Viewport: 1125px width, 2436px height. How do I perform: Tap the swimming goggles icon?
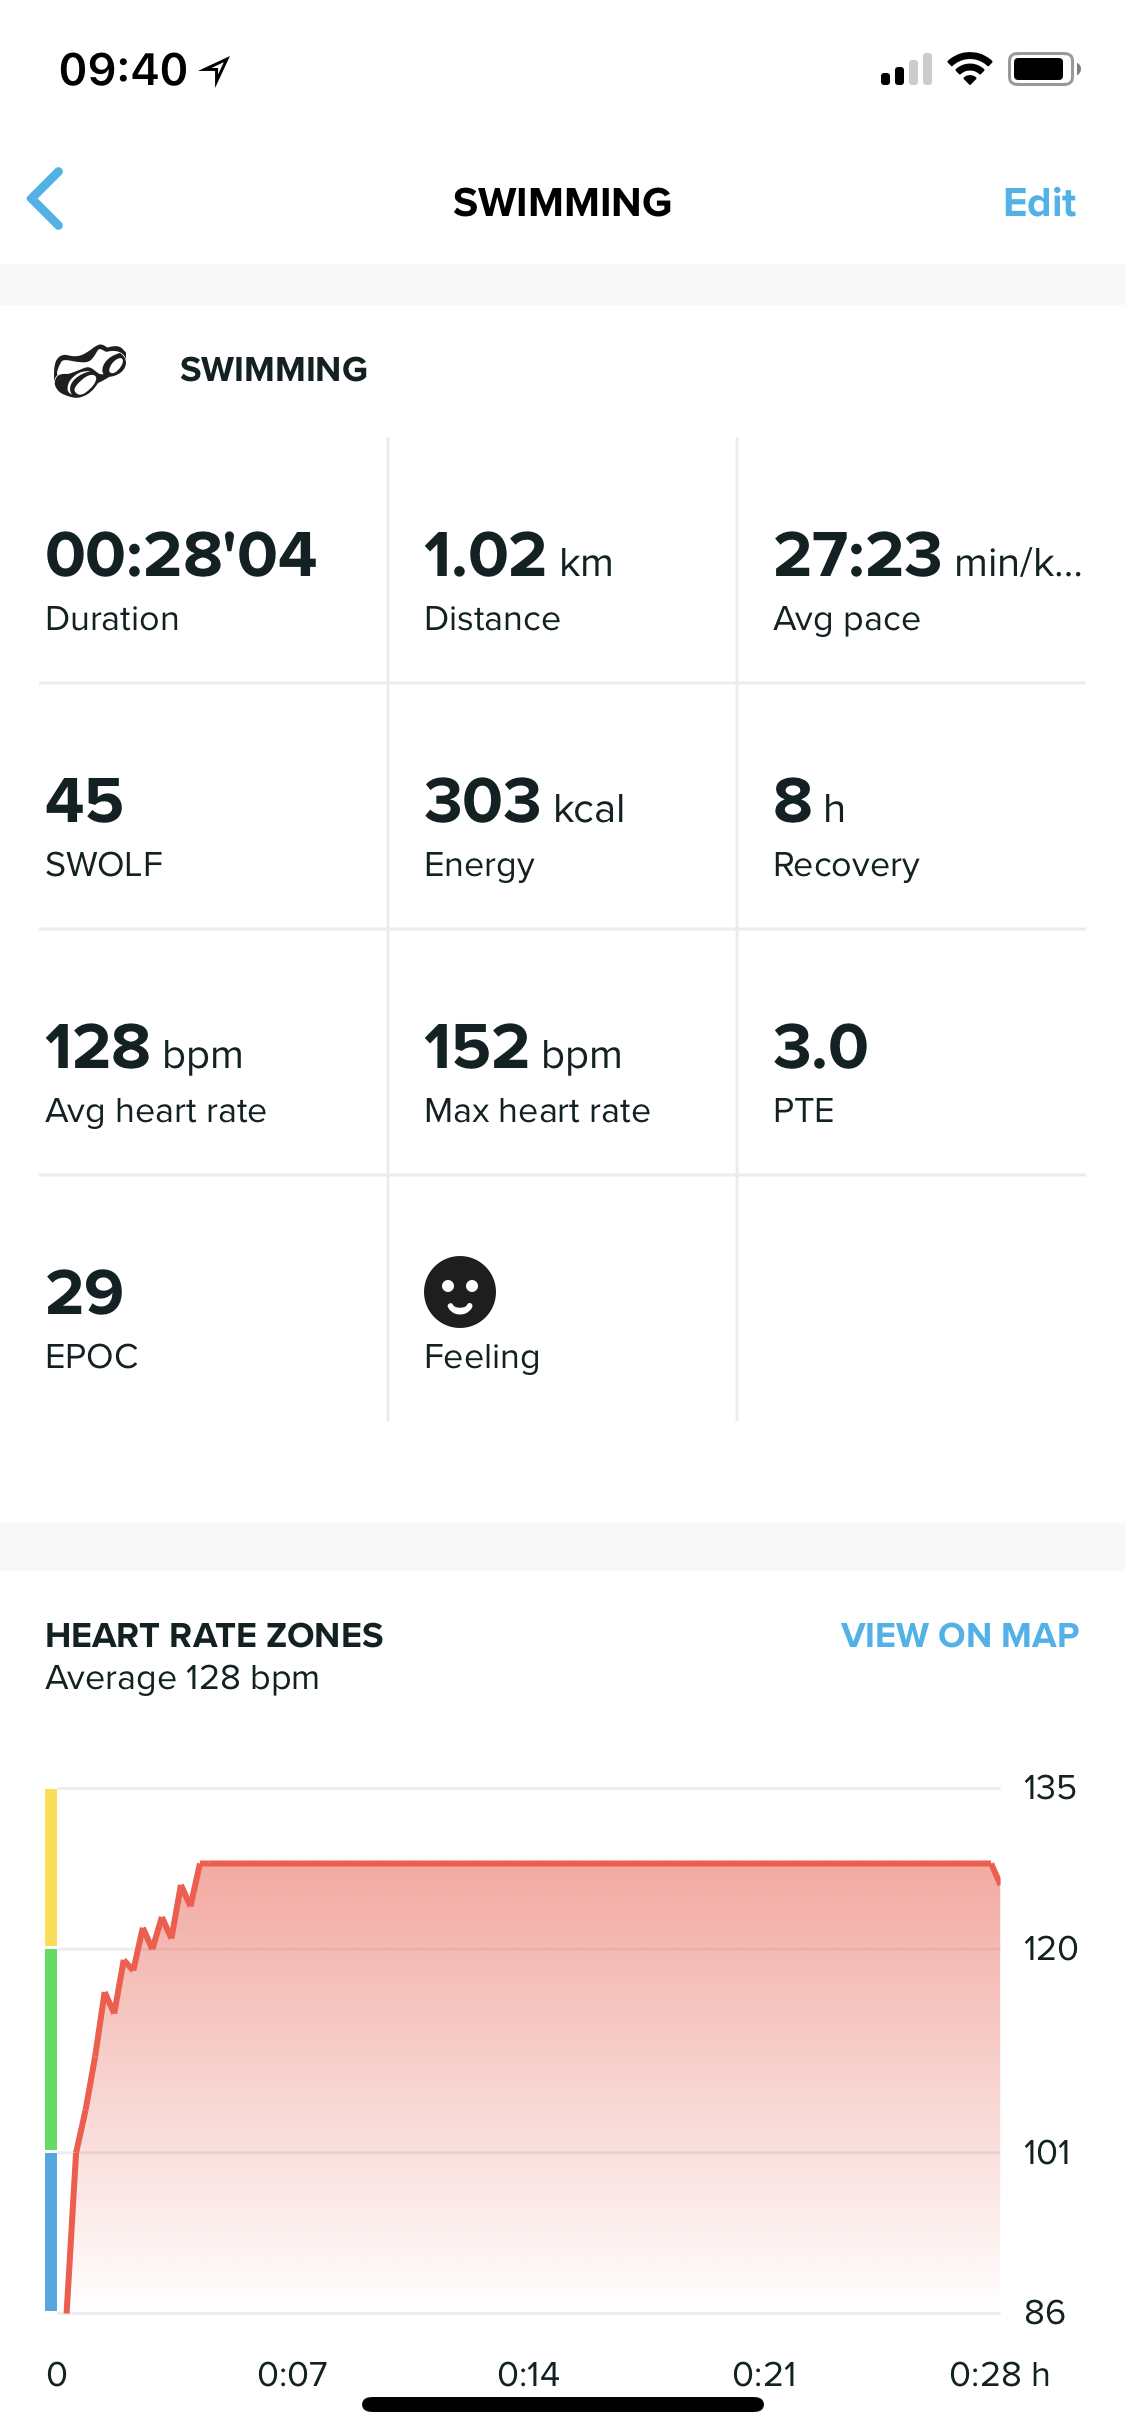89,370
